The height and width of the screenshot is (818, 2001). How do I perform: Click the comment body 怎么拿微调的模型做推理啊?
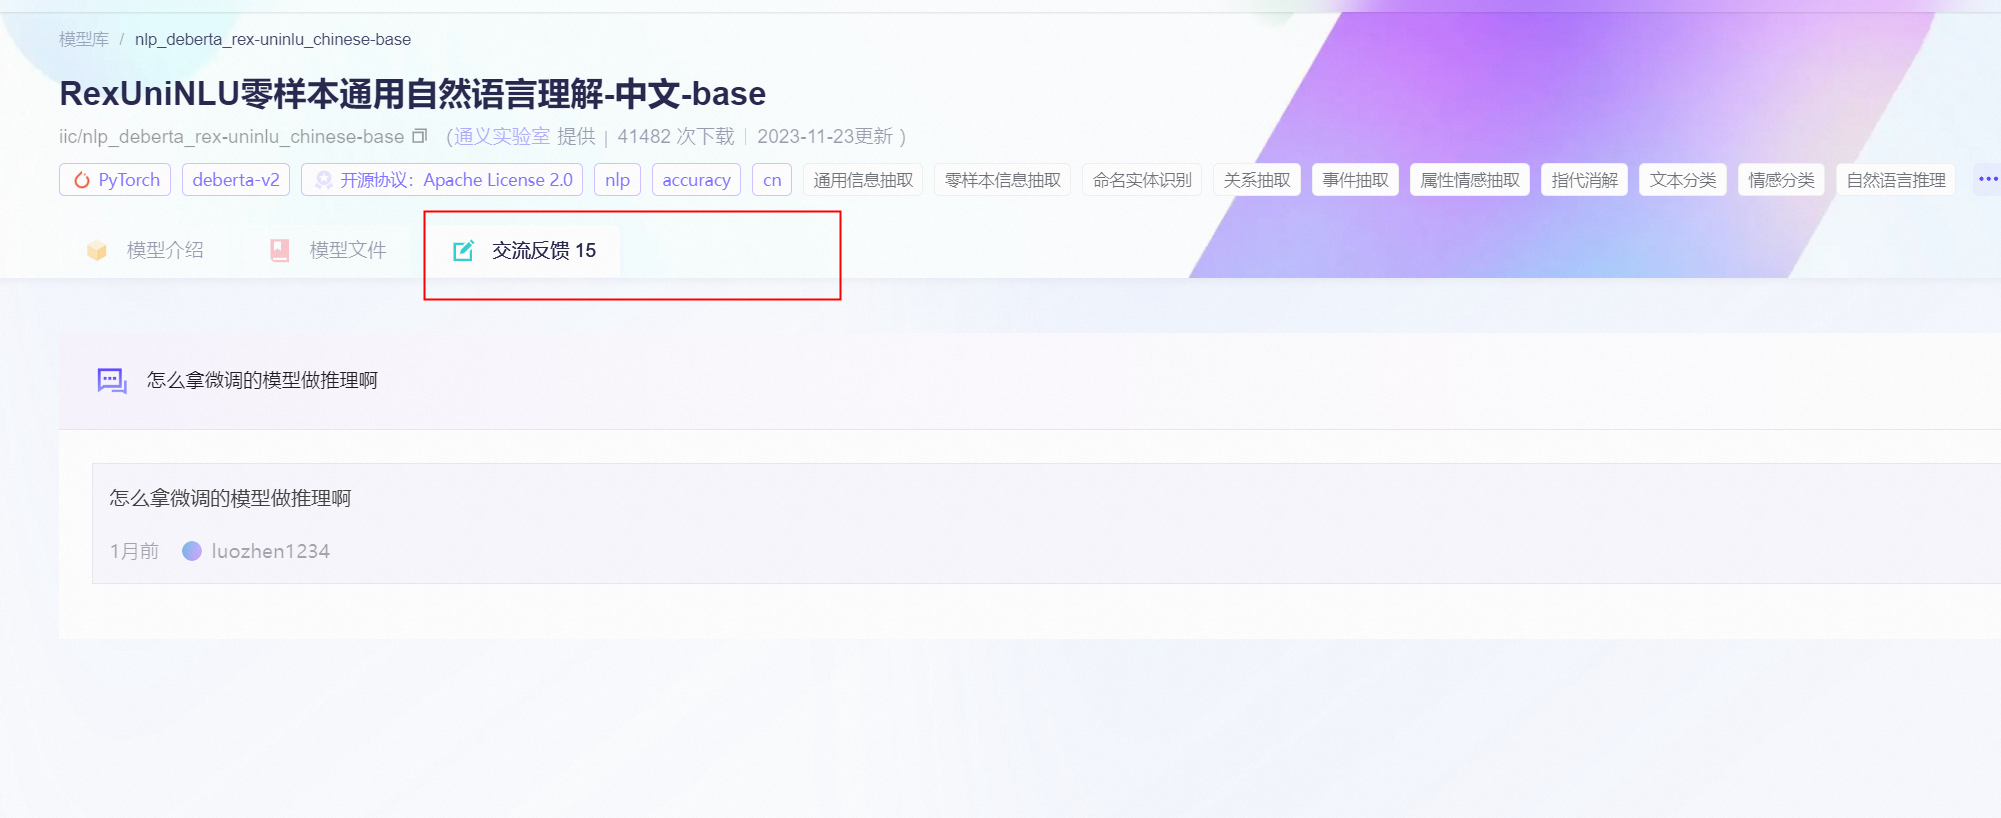(x=230, y=498)
